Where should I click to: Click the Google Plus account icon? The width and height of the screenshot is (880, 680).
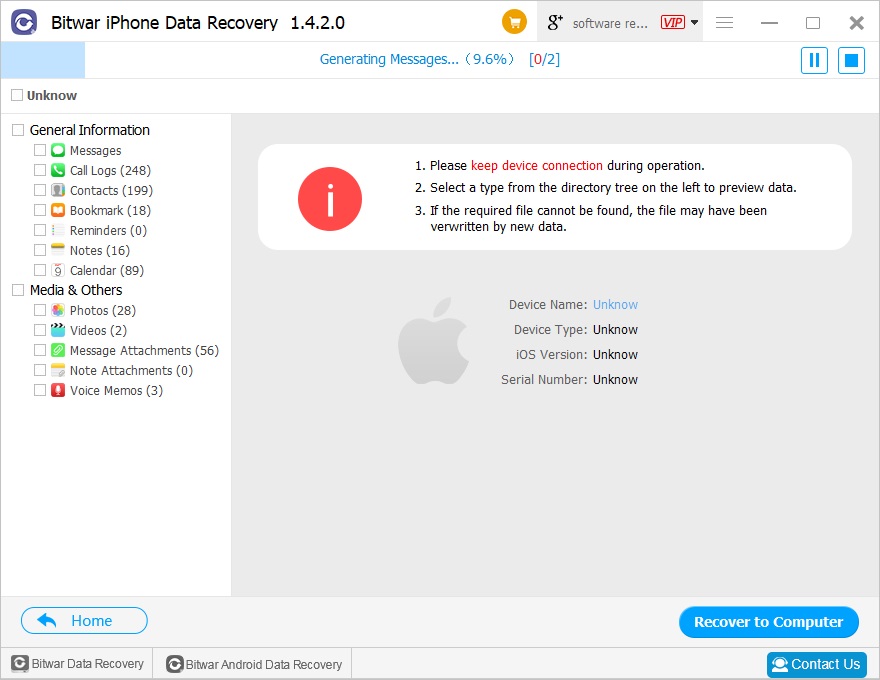[554, 22]
